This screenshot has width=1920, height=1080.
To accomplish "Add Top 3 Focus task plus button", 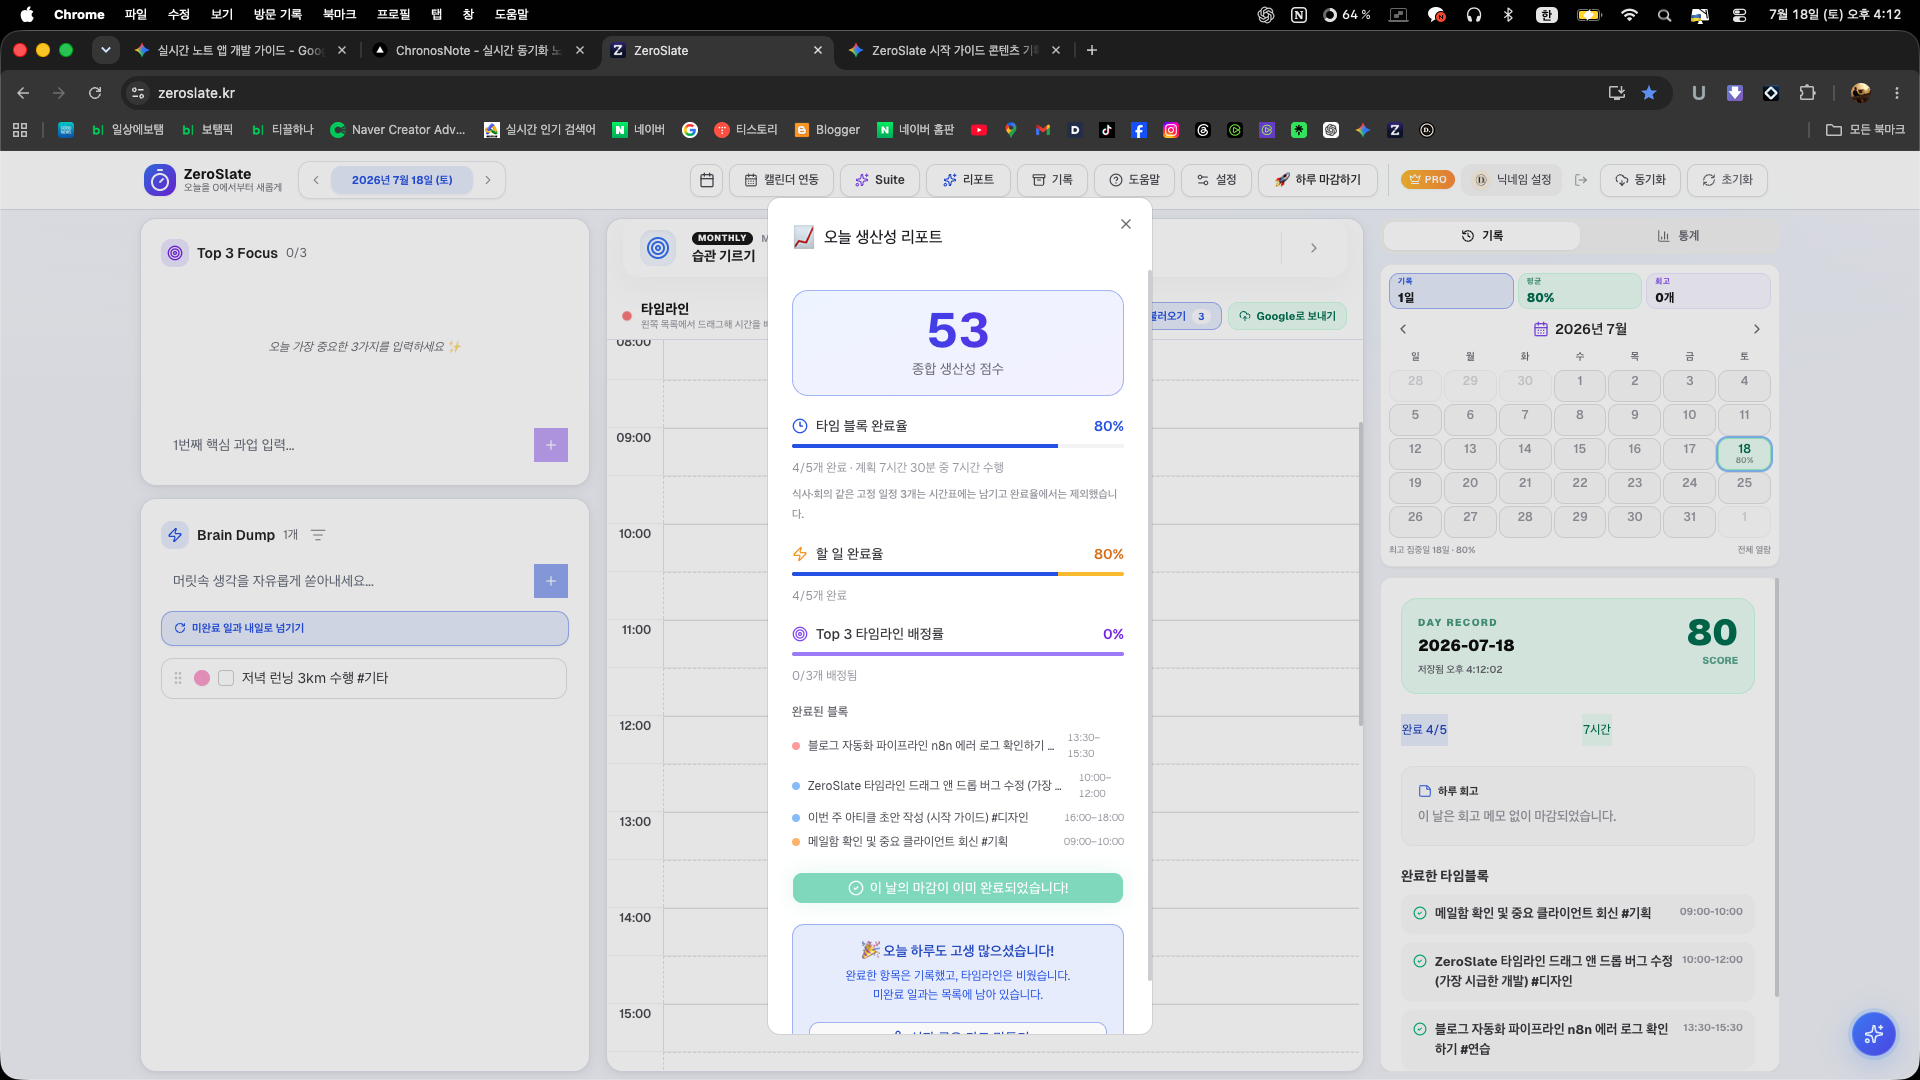I will pos(551,445).
